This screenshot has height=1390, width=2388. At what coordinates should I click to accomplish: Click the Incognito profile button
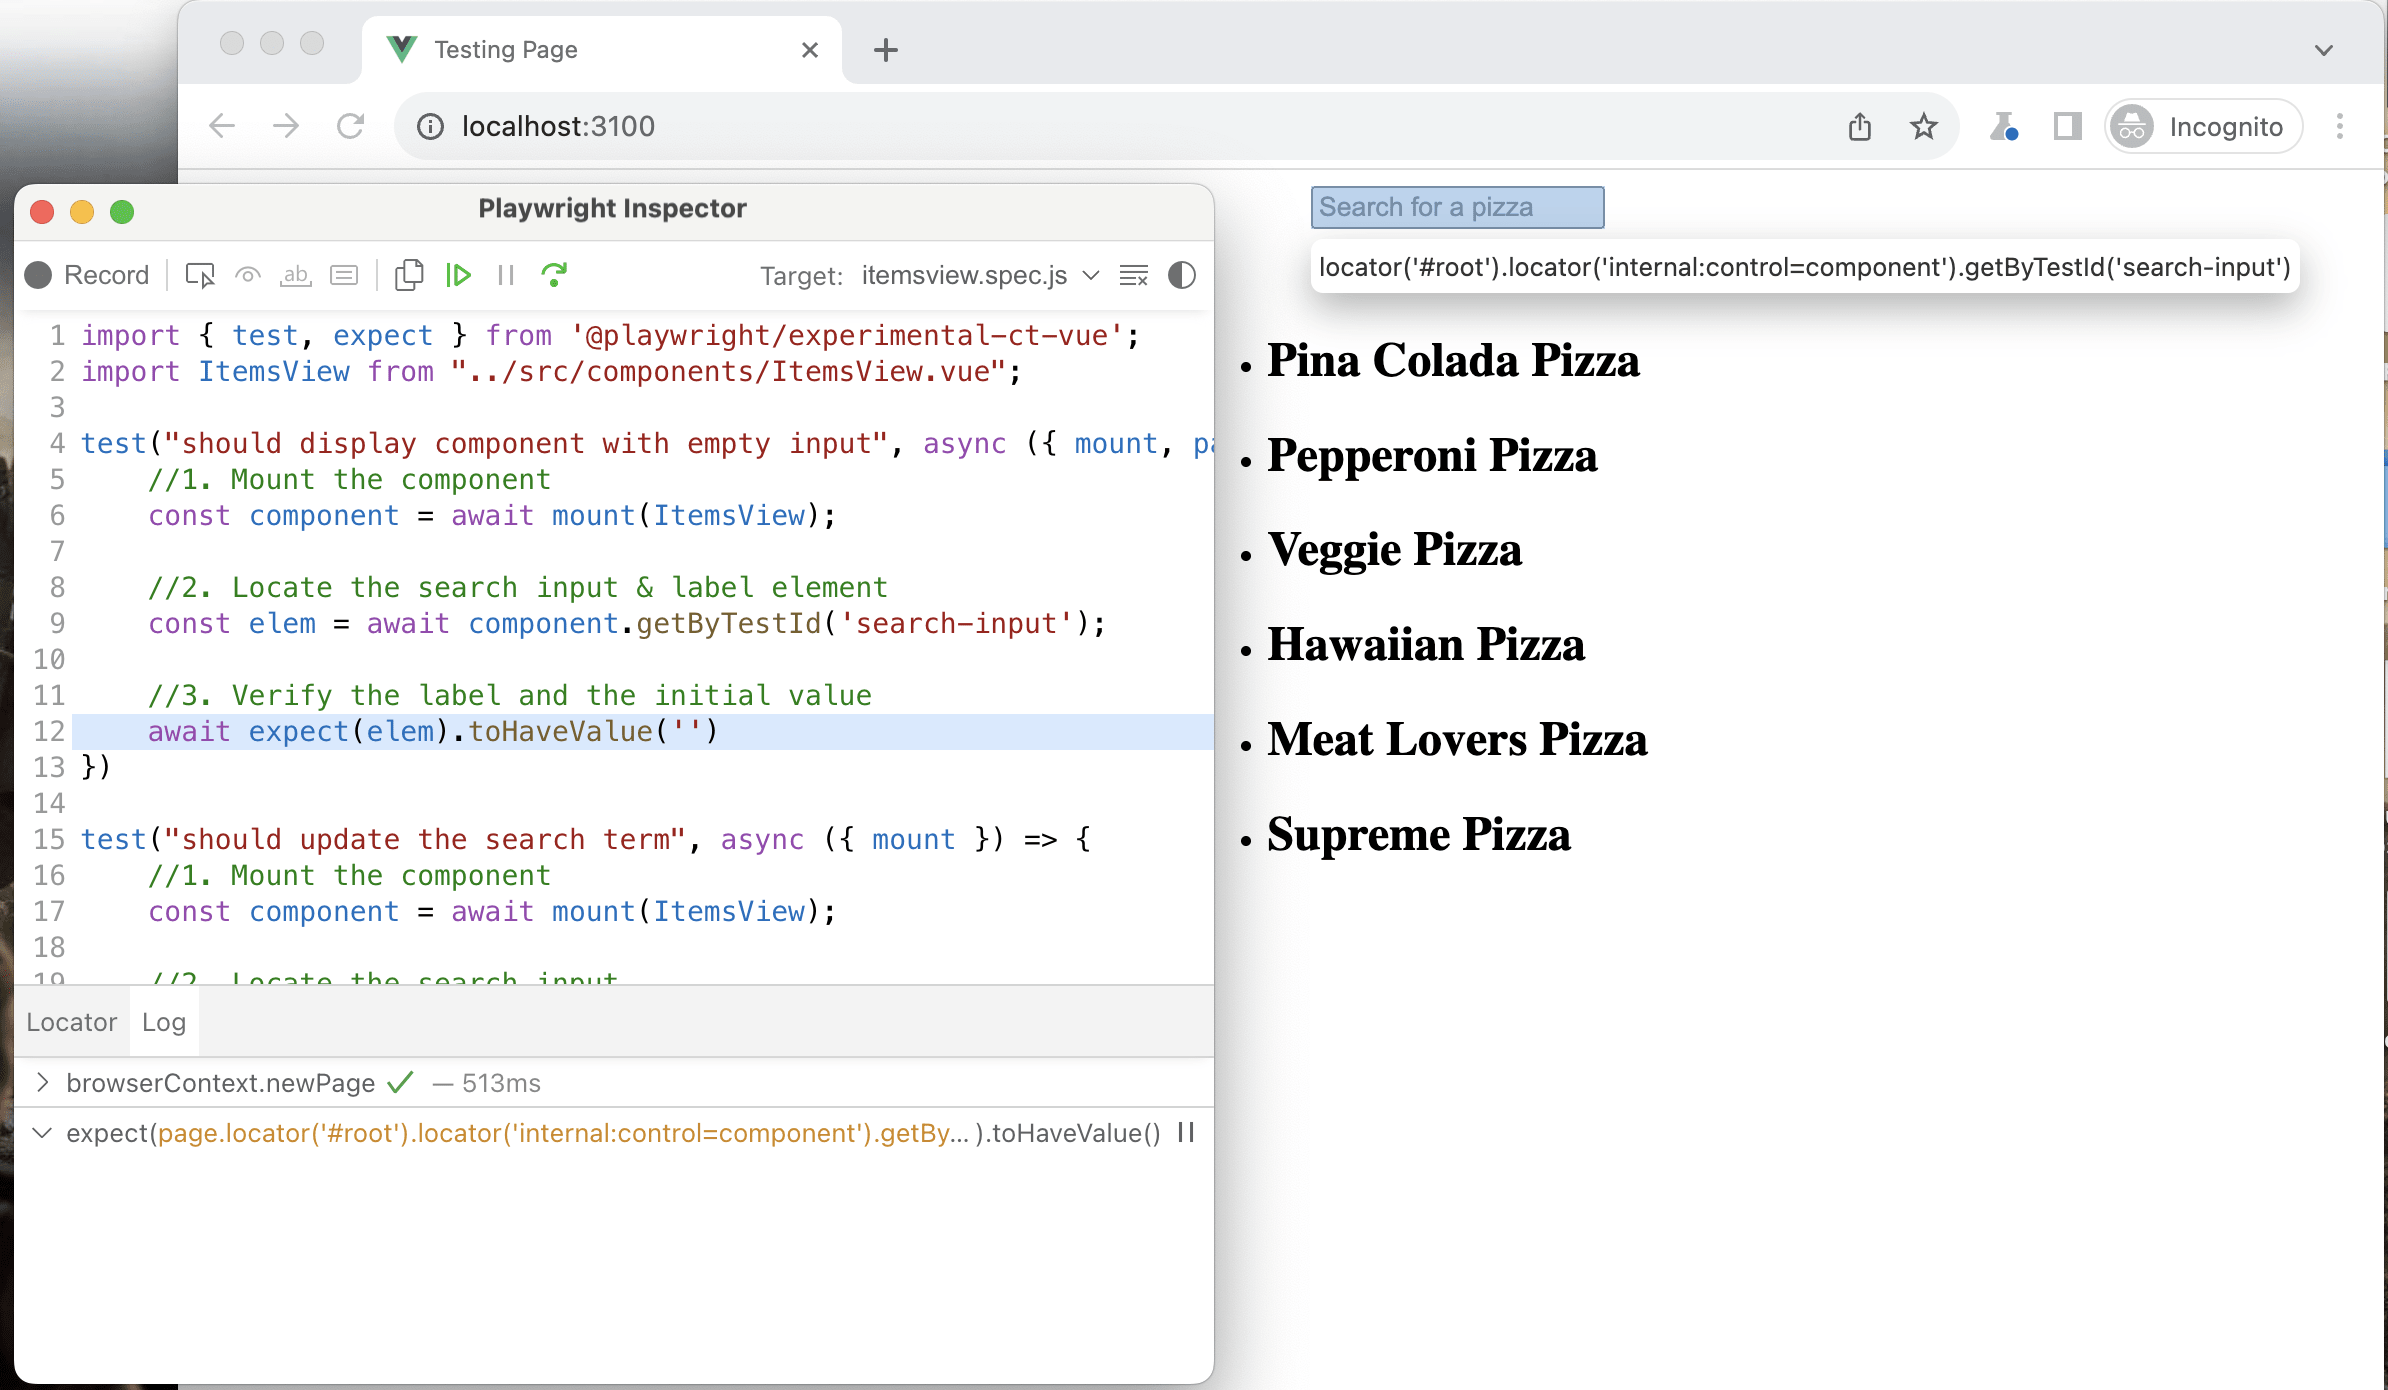coord(2202,126)
